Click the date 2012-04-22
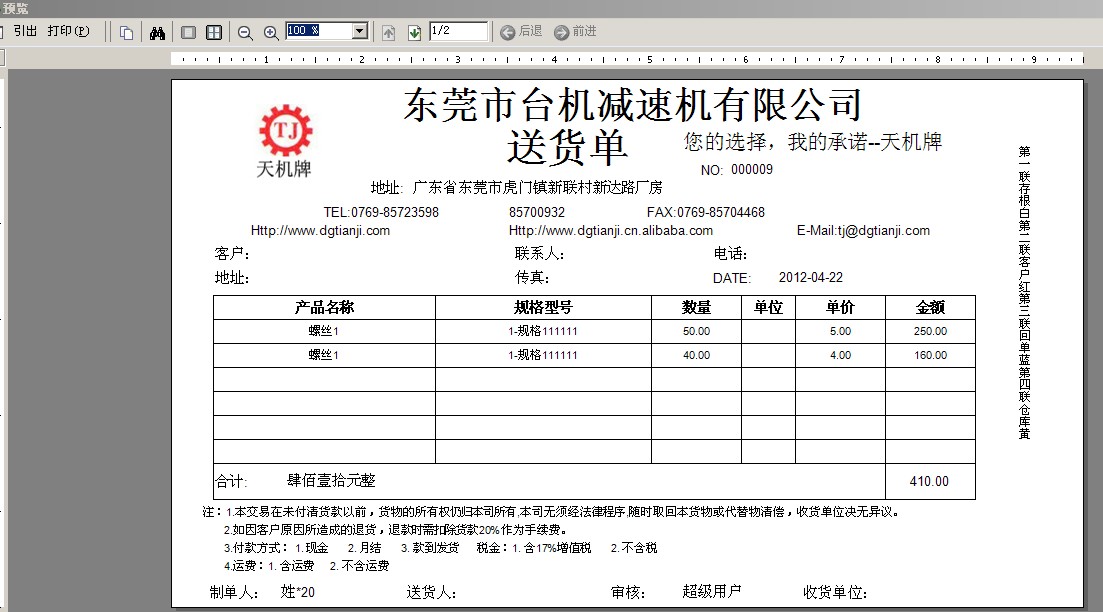The image size is (1103, 612). click(810, 277)
